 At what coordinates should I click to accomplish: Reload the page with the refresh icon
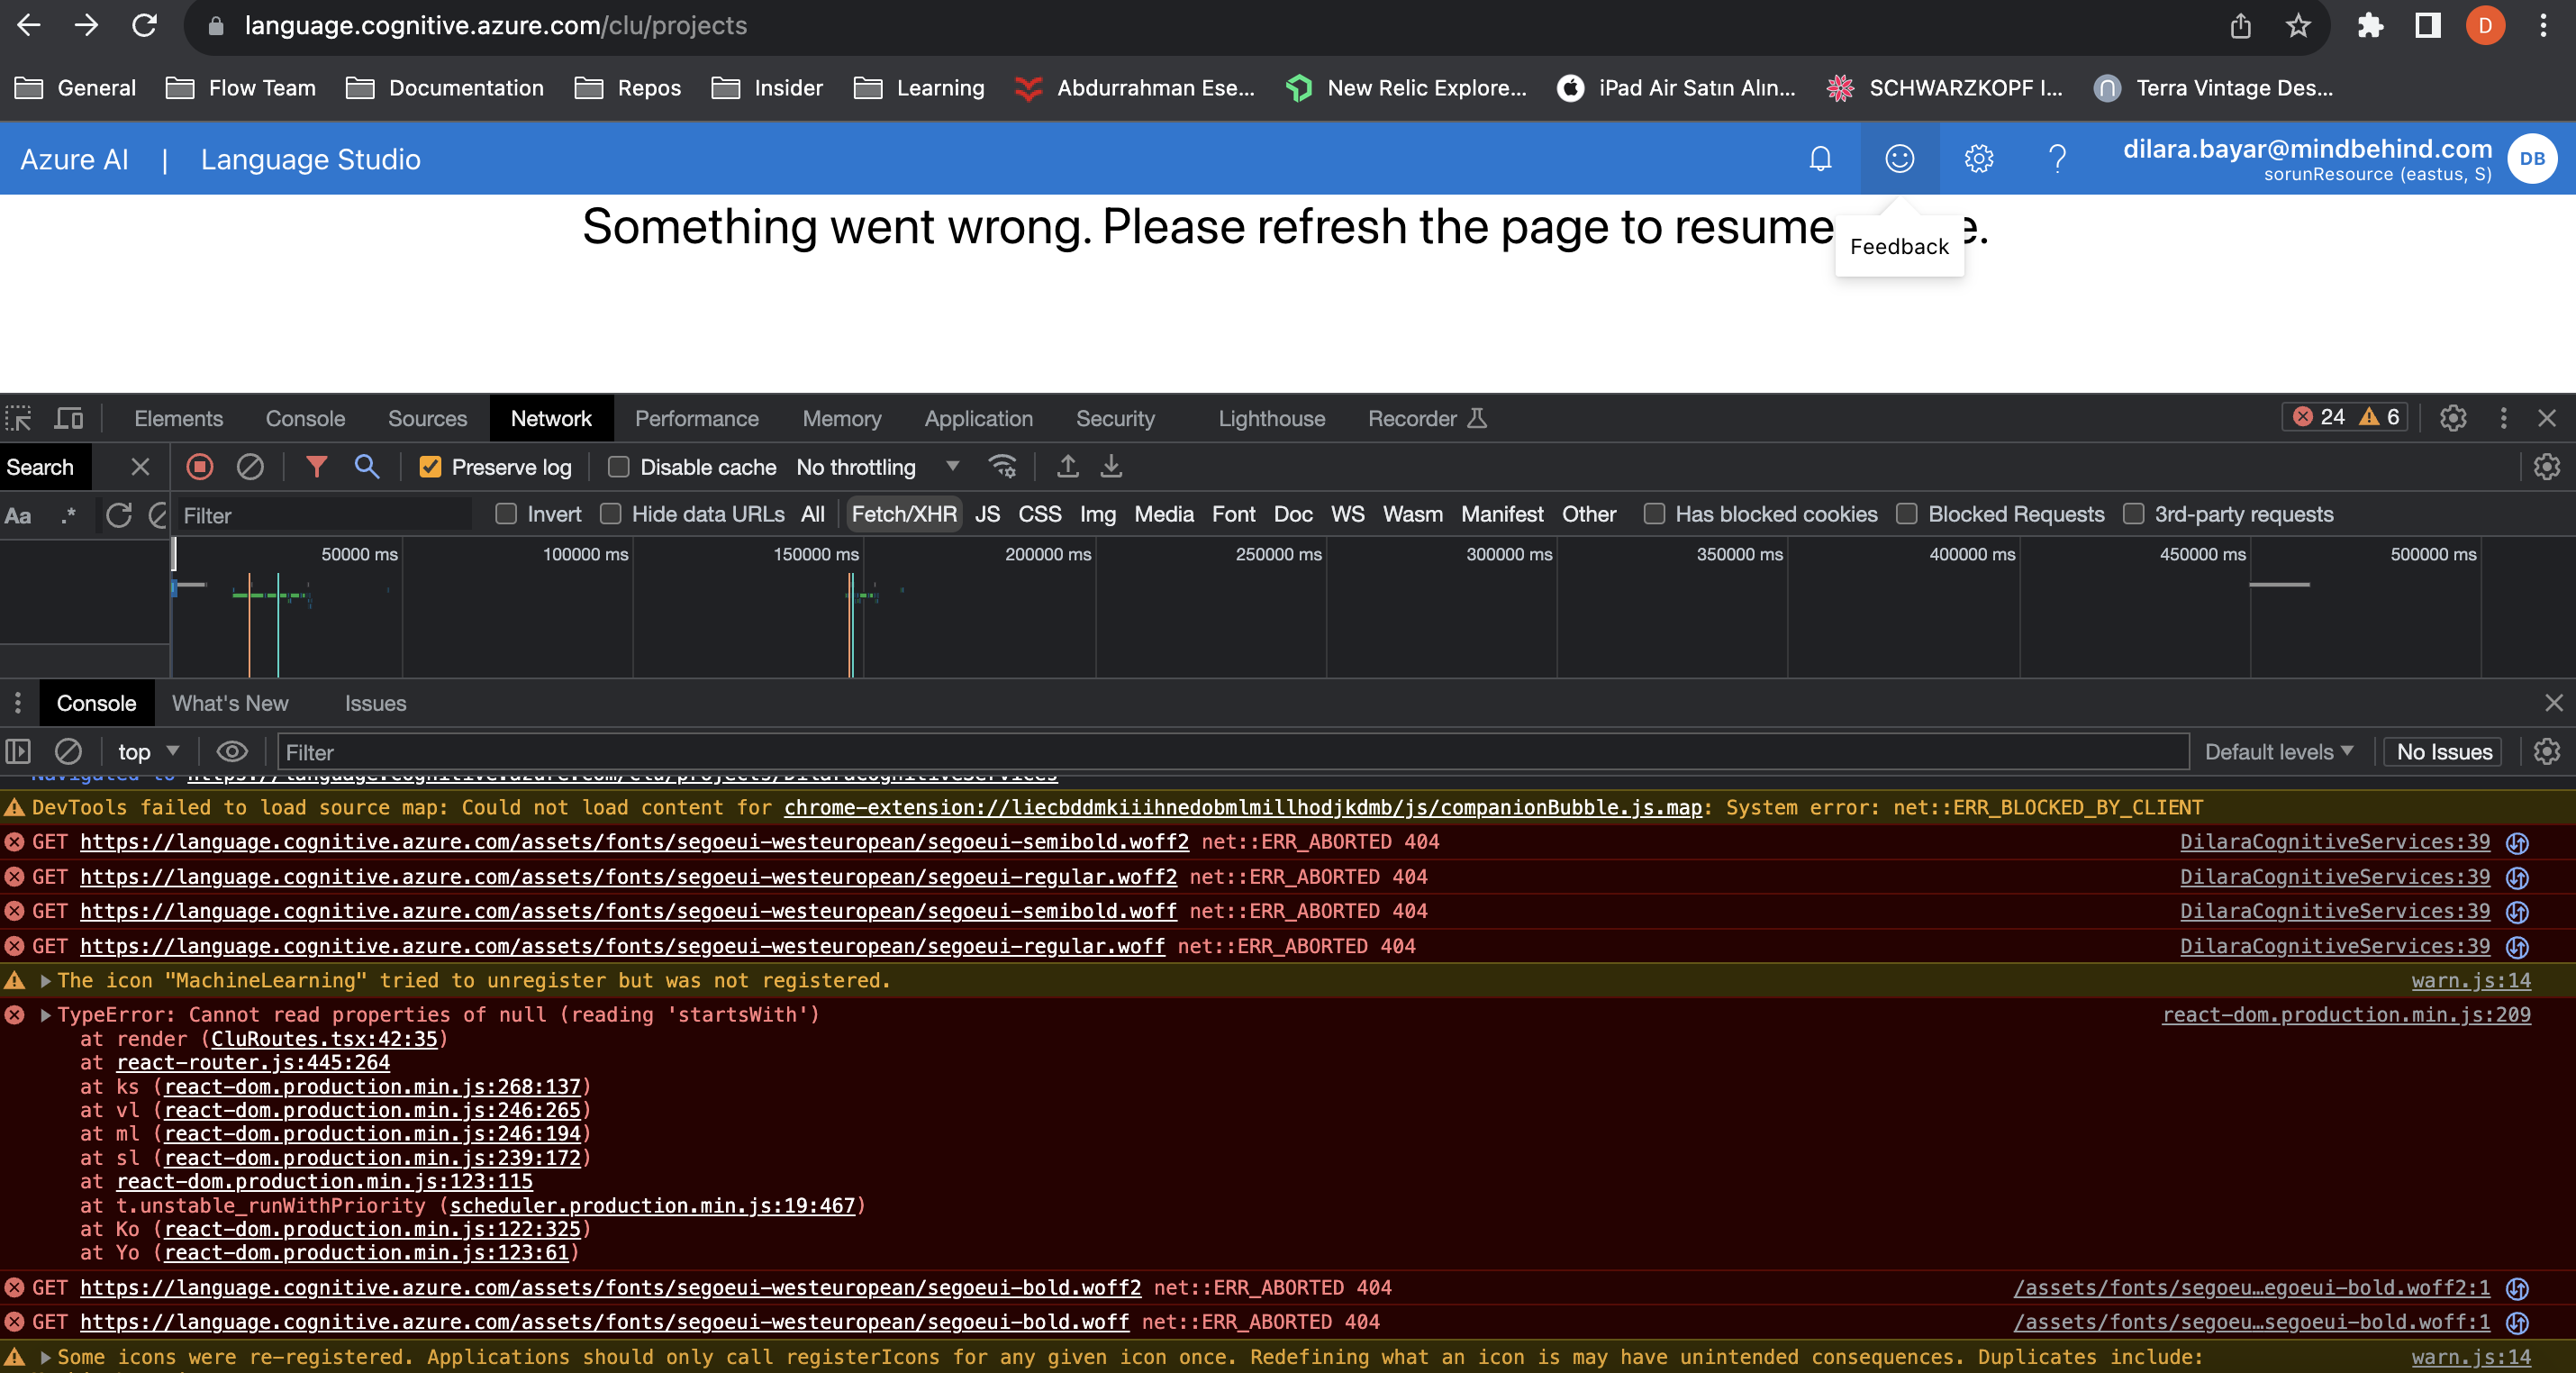[x=145, y=26]
